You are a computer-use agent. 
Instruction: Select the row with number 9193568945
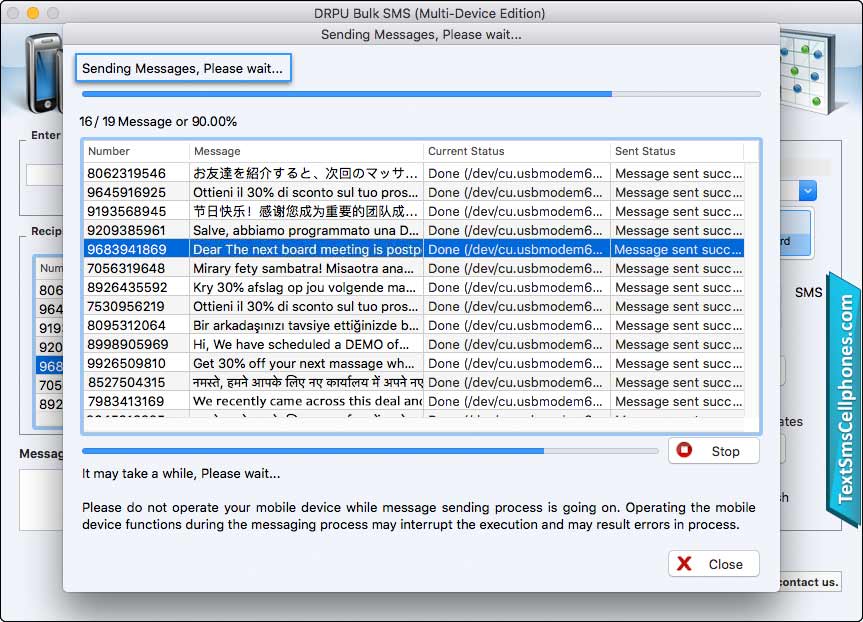(413, 211)
